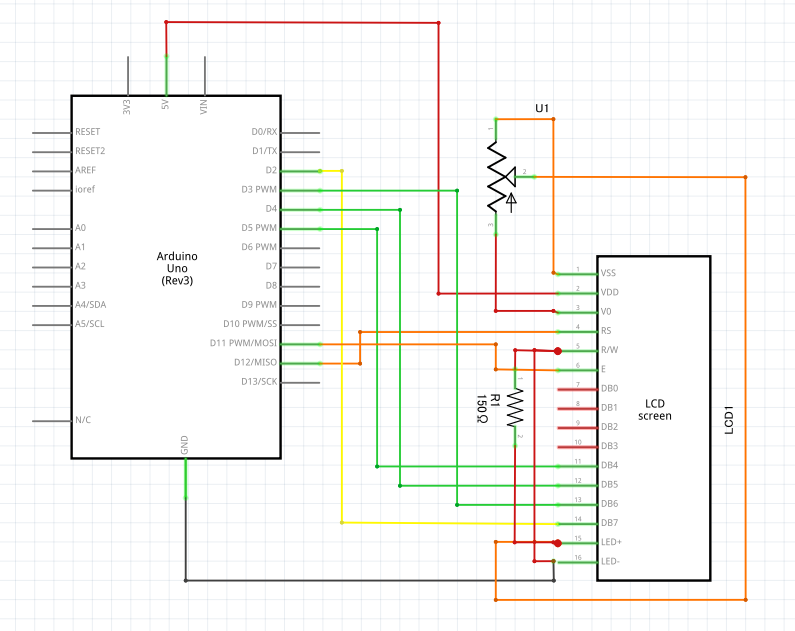Screen dimensions: 795x631
Task: Click the A2 analog pin label
Action: pyautogui.click(x=80, y=266)
